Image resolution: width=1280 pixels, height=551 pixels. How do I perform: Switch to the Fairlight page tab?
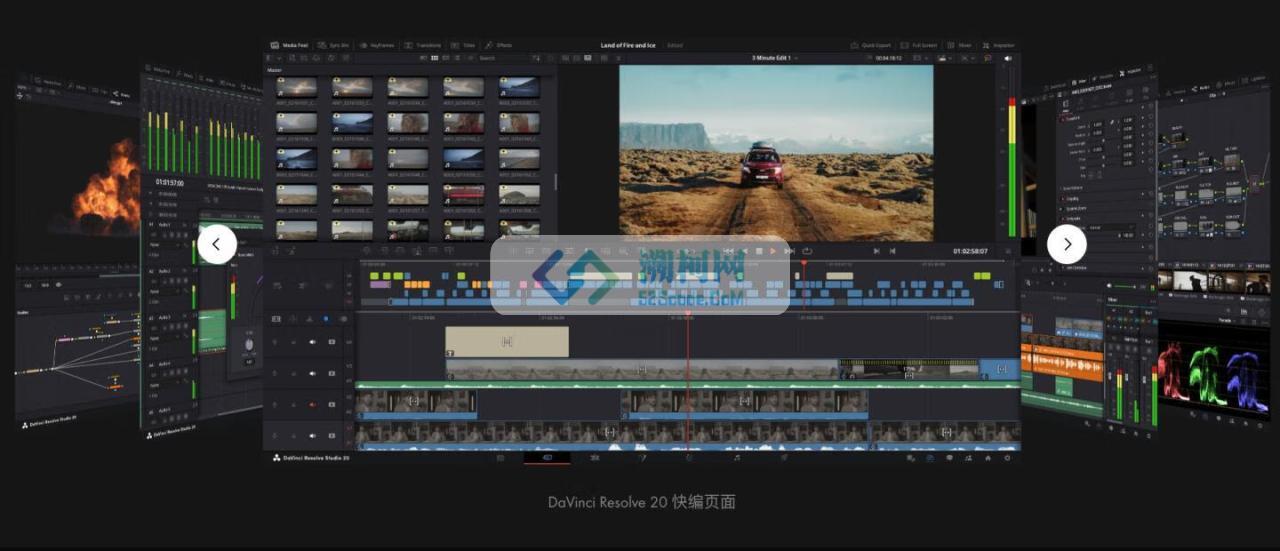click(x=737, y=457)
